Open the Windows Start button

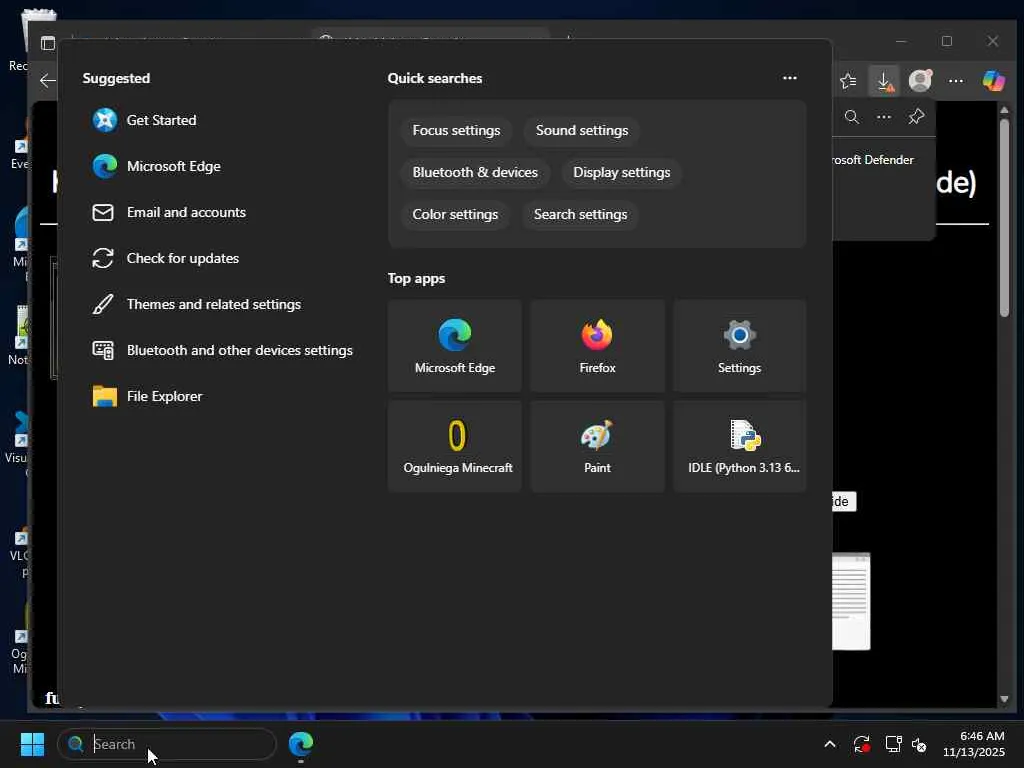[x=32, y=744]
